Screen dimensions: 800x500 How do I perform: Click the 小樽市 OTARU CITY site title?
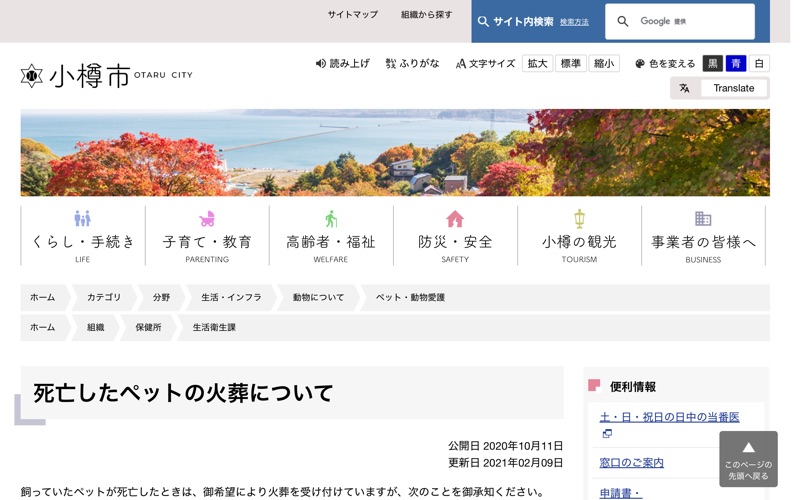106,76
